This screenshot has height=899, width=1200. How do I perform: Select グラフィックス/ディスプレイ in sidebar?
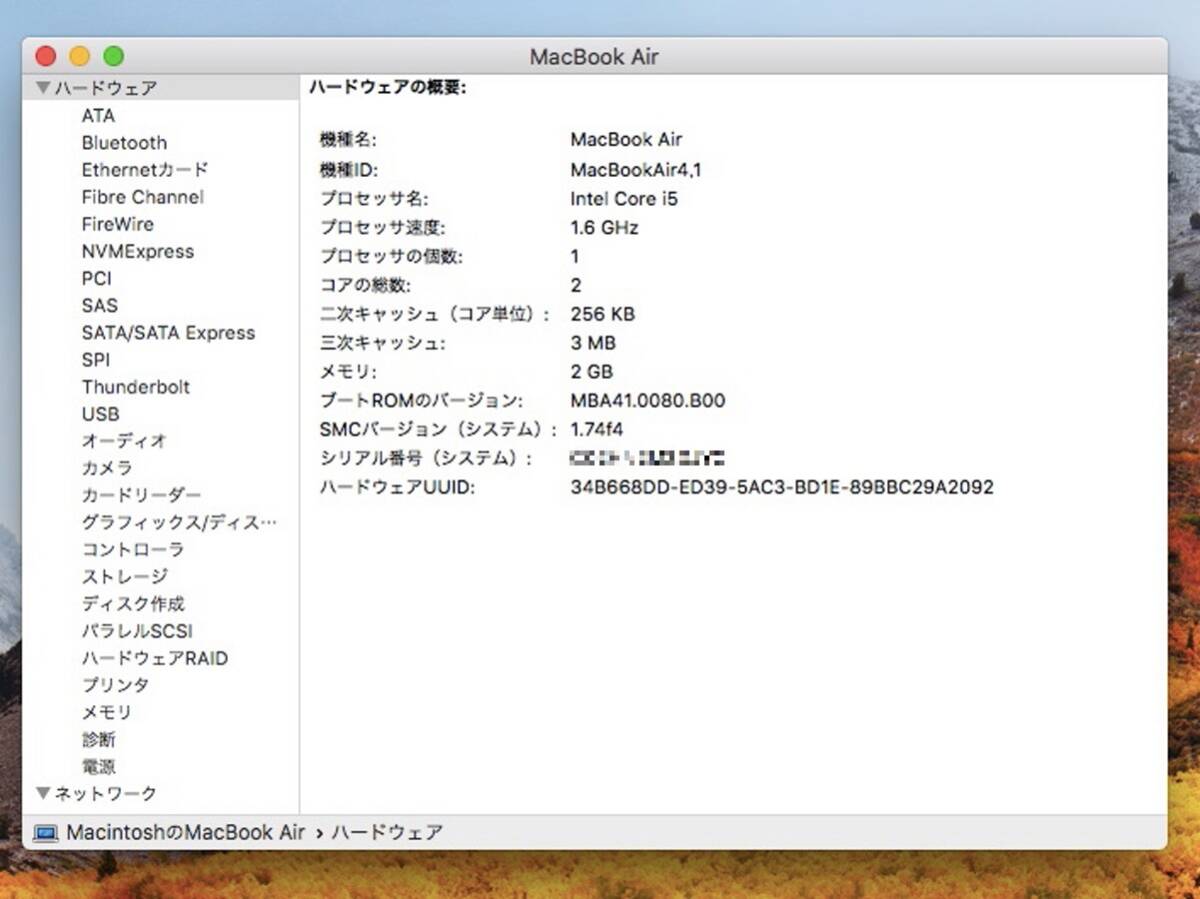click(178, 522)
